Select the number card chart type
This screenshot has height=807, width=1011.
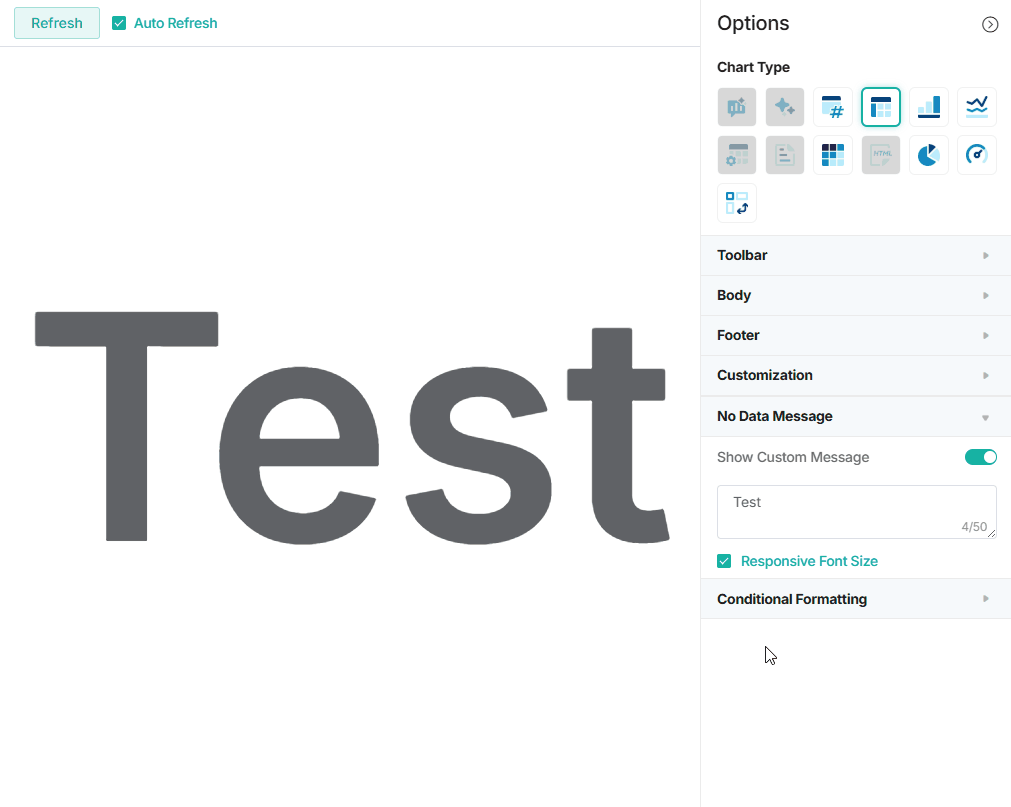pos(833,107)
